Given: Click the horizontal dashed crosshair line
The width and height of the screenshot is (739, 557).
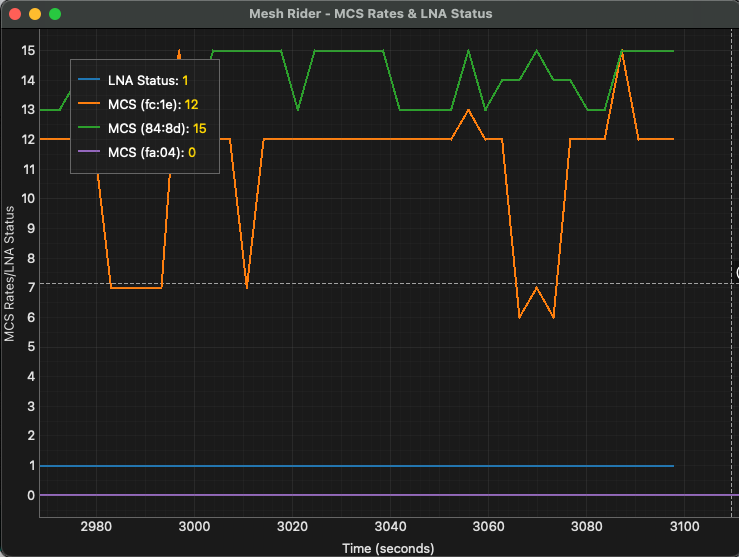Looking at the screenshot, I should 400,283.
